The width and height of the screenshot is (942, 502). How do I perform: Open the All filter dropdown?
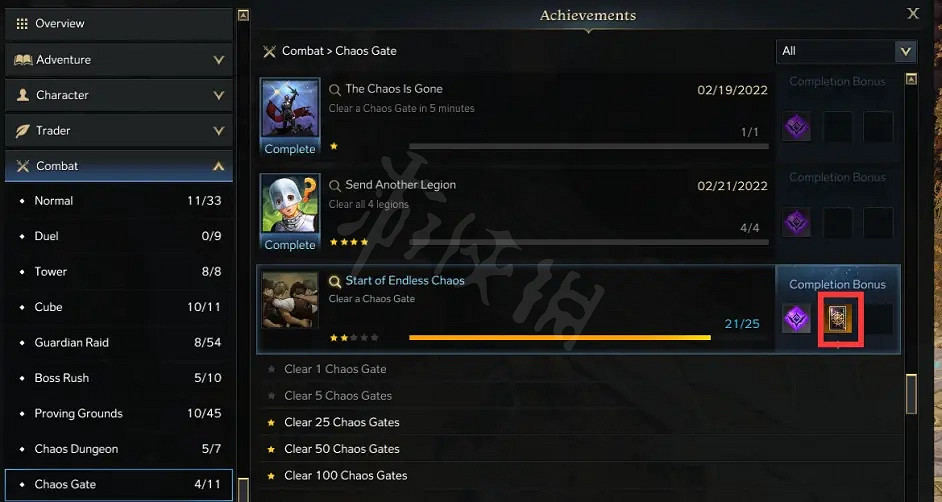[846, 51]
